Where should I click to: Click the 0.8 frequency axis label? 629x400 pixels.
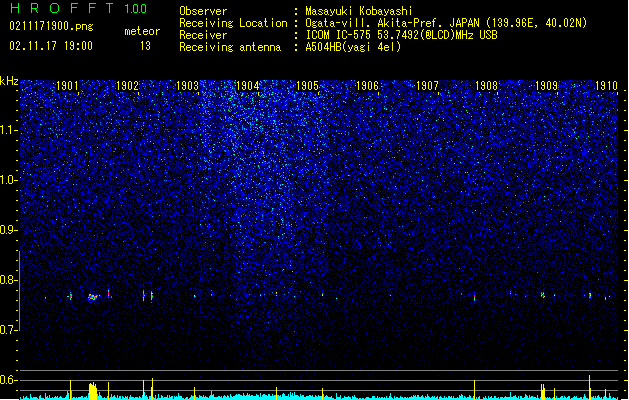[8, 280]
